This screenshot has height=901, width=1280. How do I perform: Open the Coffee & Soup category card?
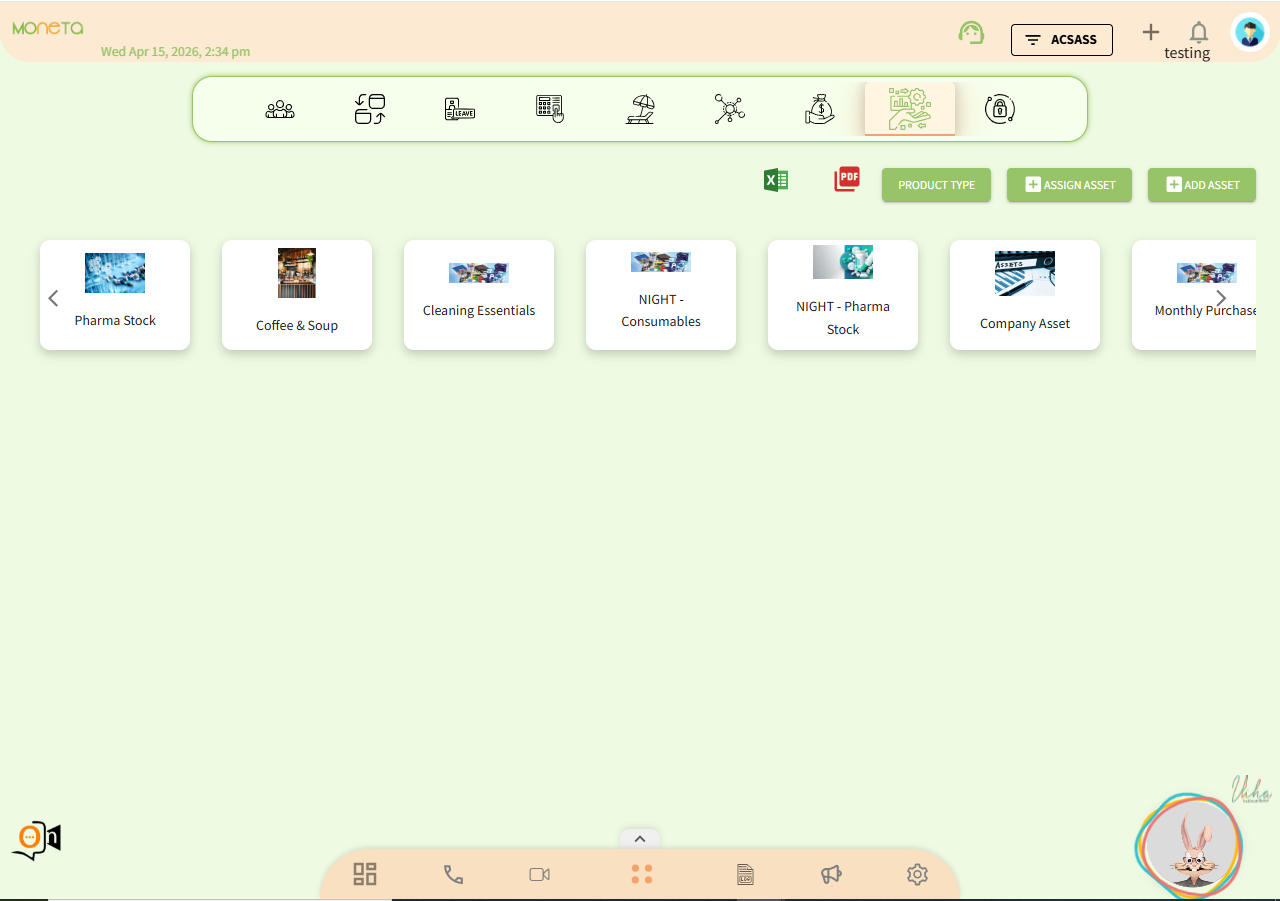tap(297, 295)
